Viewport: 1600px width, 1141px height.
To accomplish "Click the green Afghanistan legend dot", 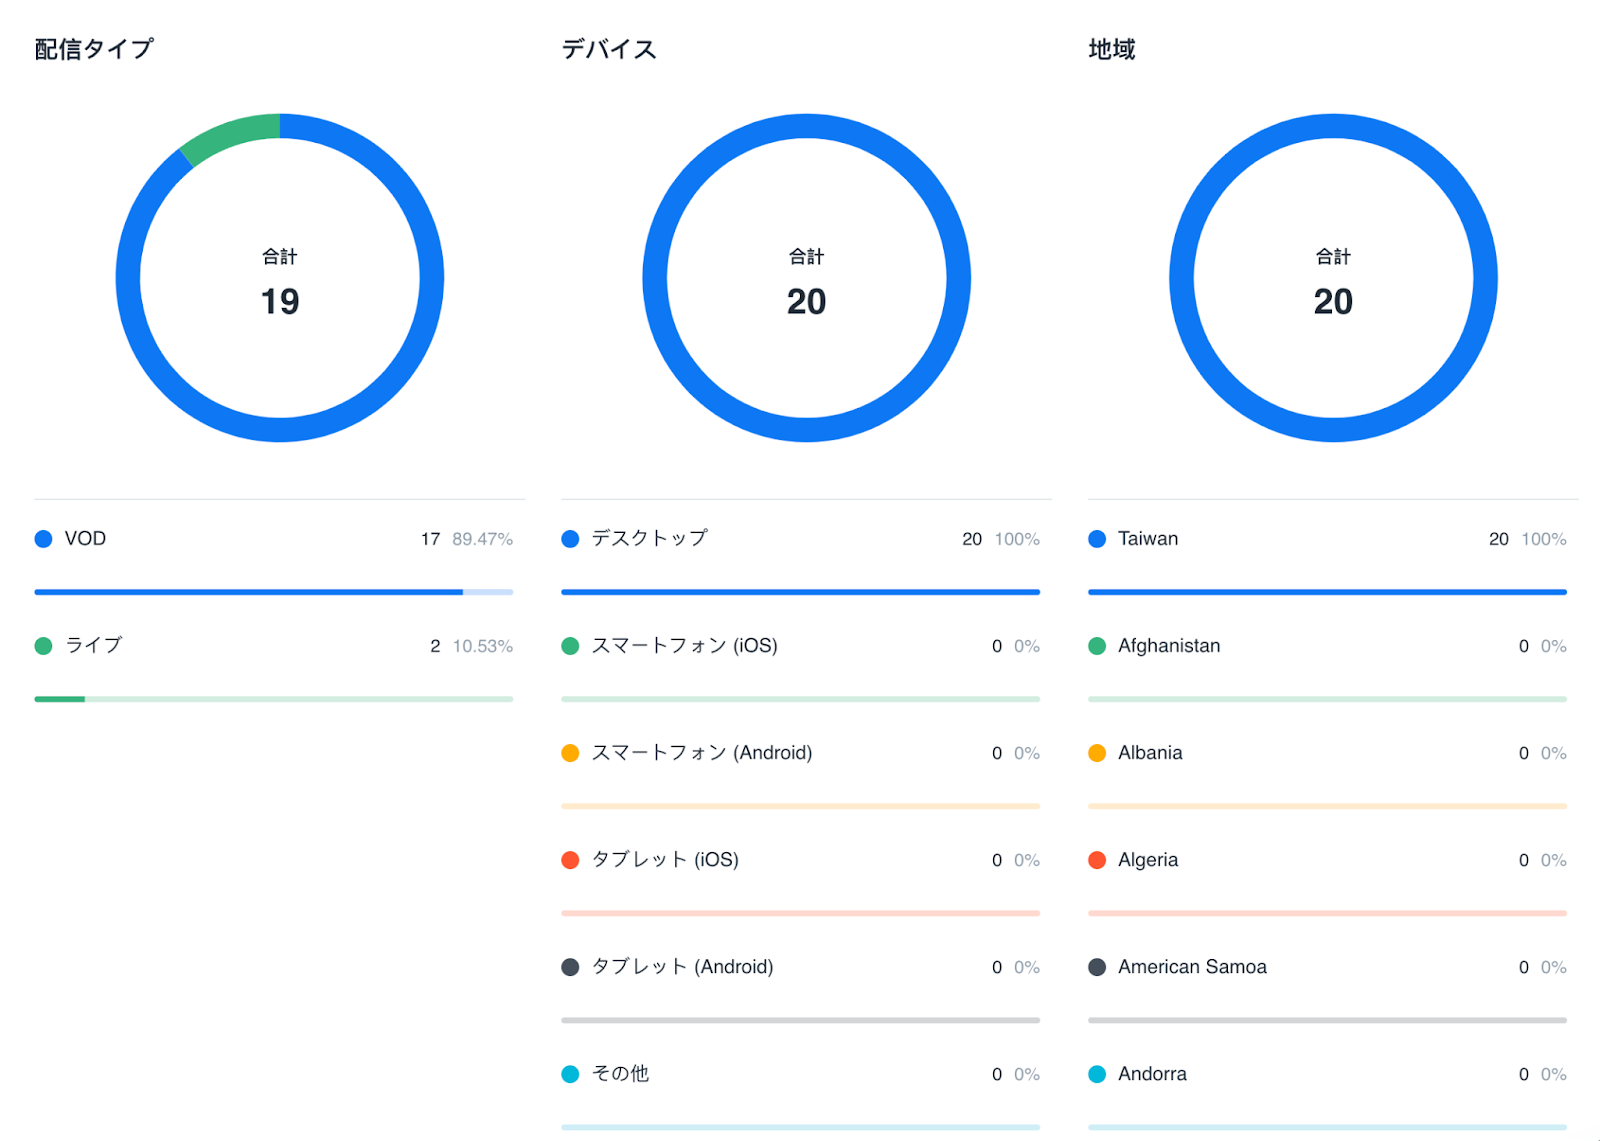I will [1097, 646].
